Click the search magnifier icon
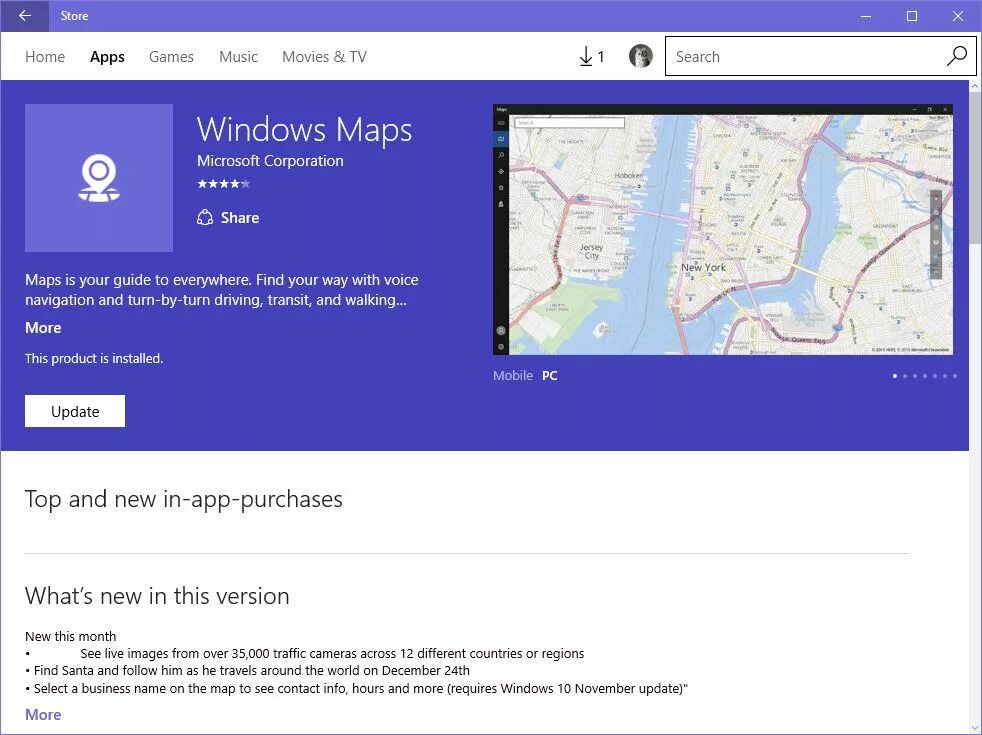The image size is (982, 735). click(956, 56)
